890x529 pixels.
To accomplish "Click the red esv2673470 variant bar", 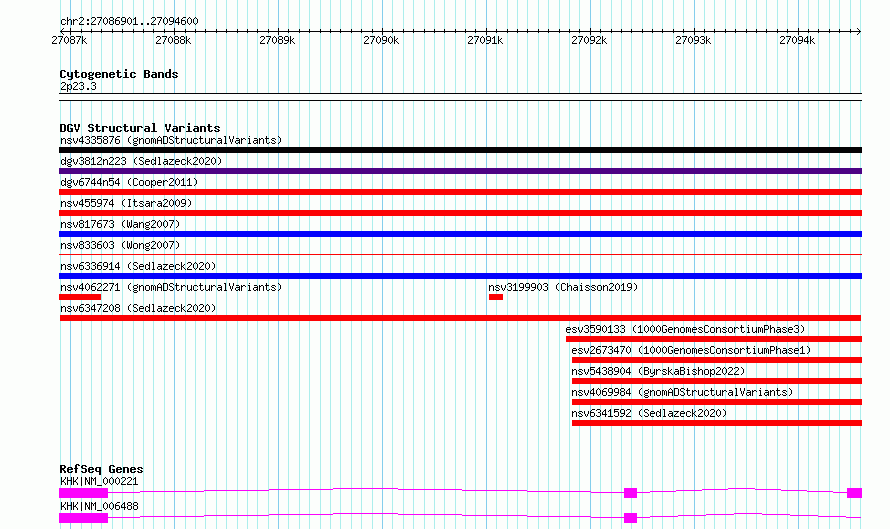I will tap(717, 360).
